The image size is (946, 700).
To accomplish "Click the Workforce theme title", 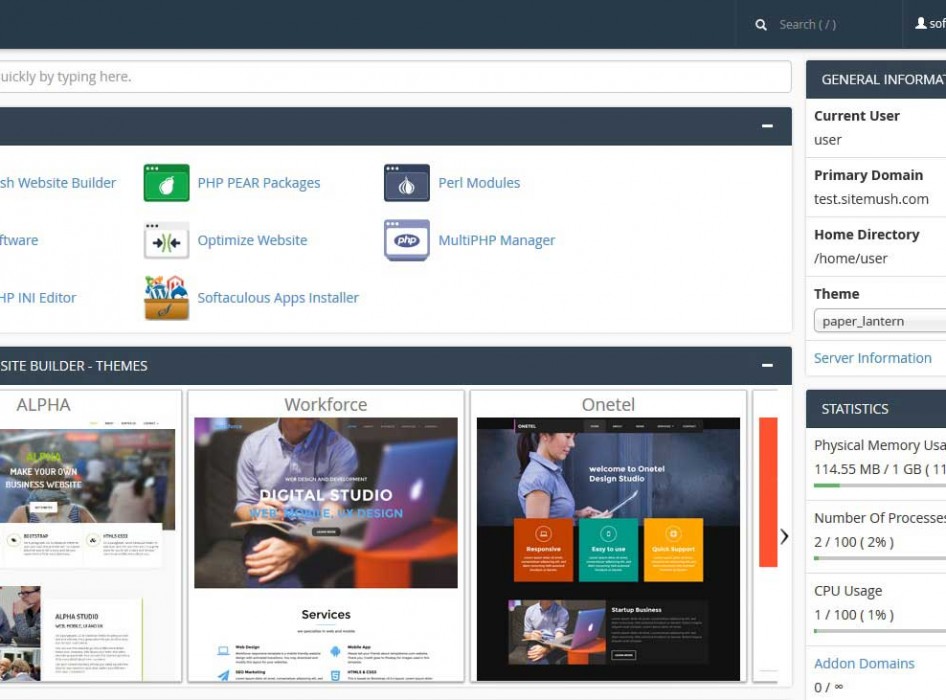I will click(x=326, y=404).
